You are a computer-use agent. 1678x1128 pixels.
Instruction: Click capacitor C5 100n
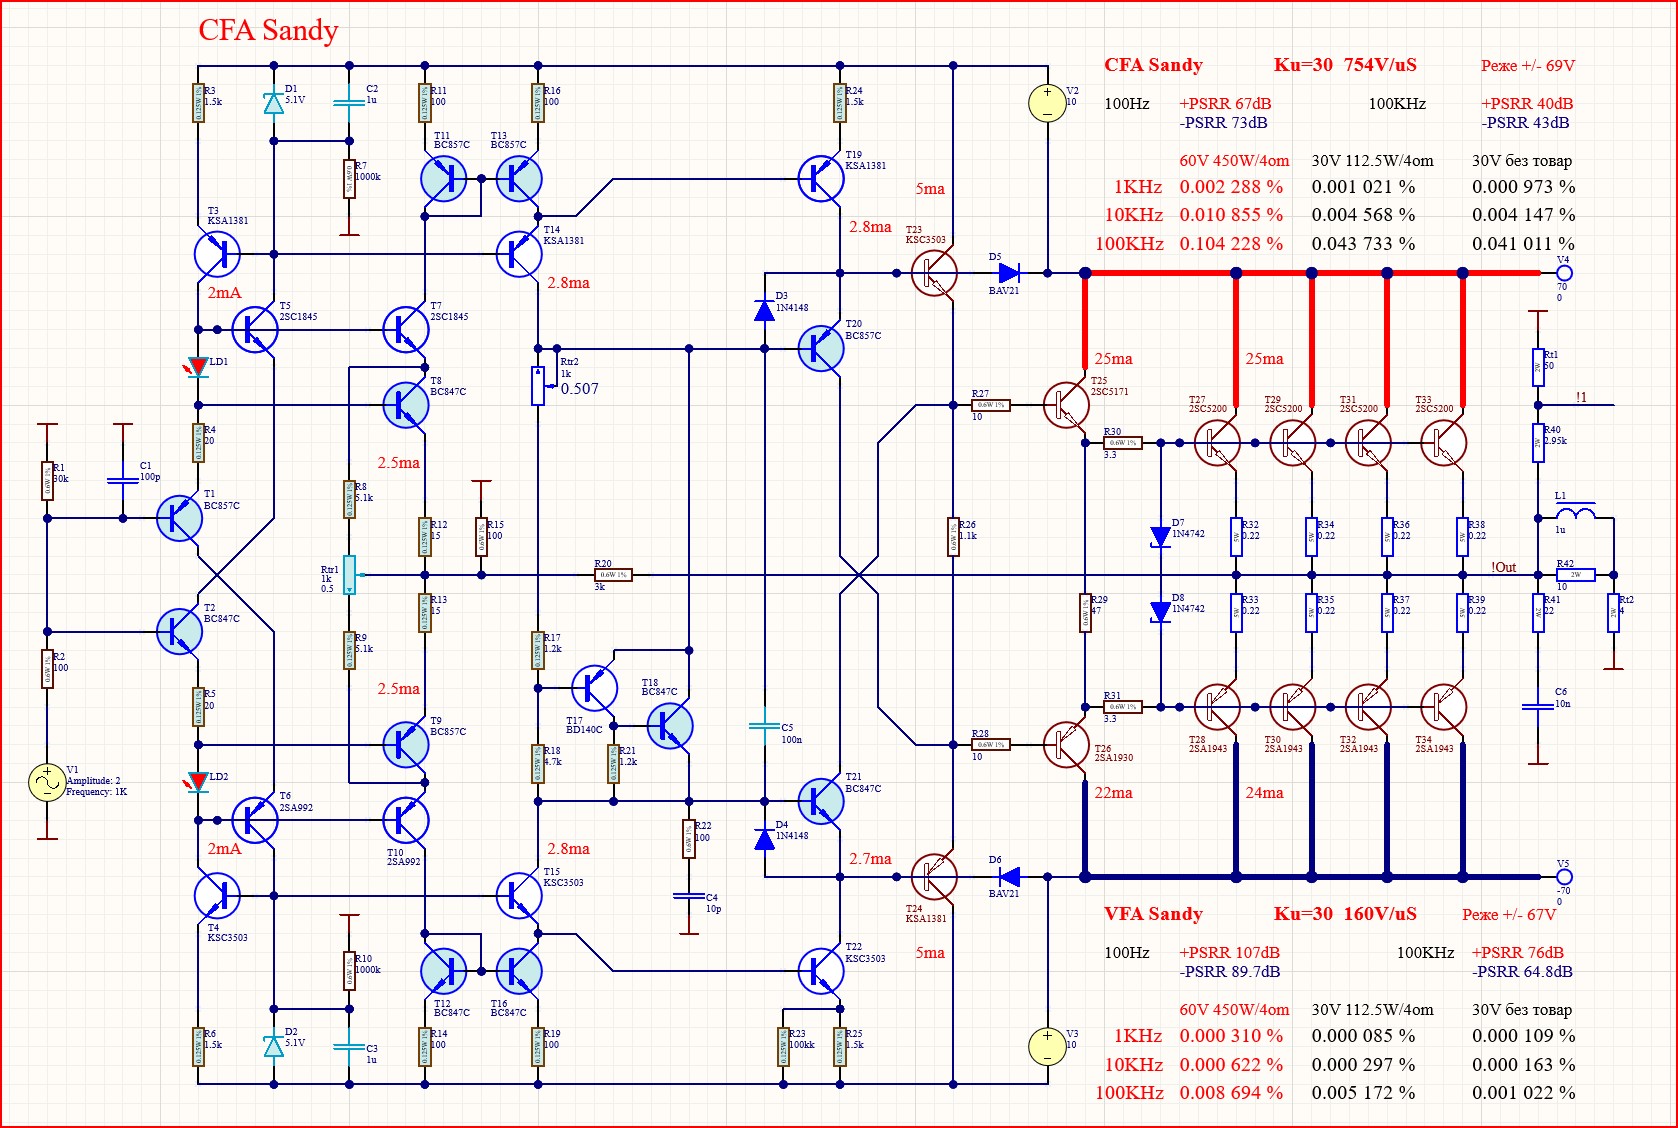pyautogui.click(x=764, y=726)
